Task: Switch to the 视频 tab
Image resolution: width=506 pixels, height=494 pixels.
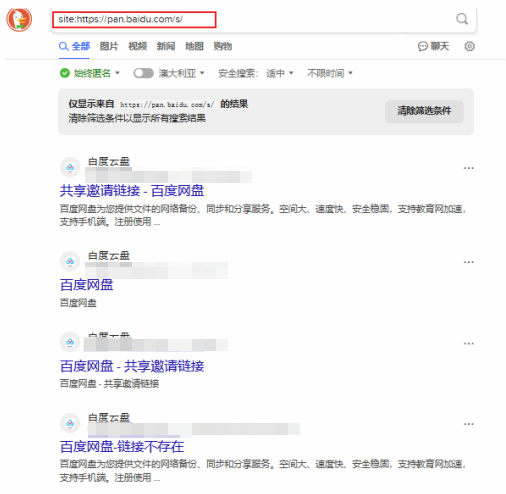Action: (x=138, y=46)
